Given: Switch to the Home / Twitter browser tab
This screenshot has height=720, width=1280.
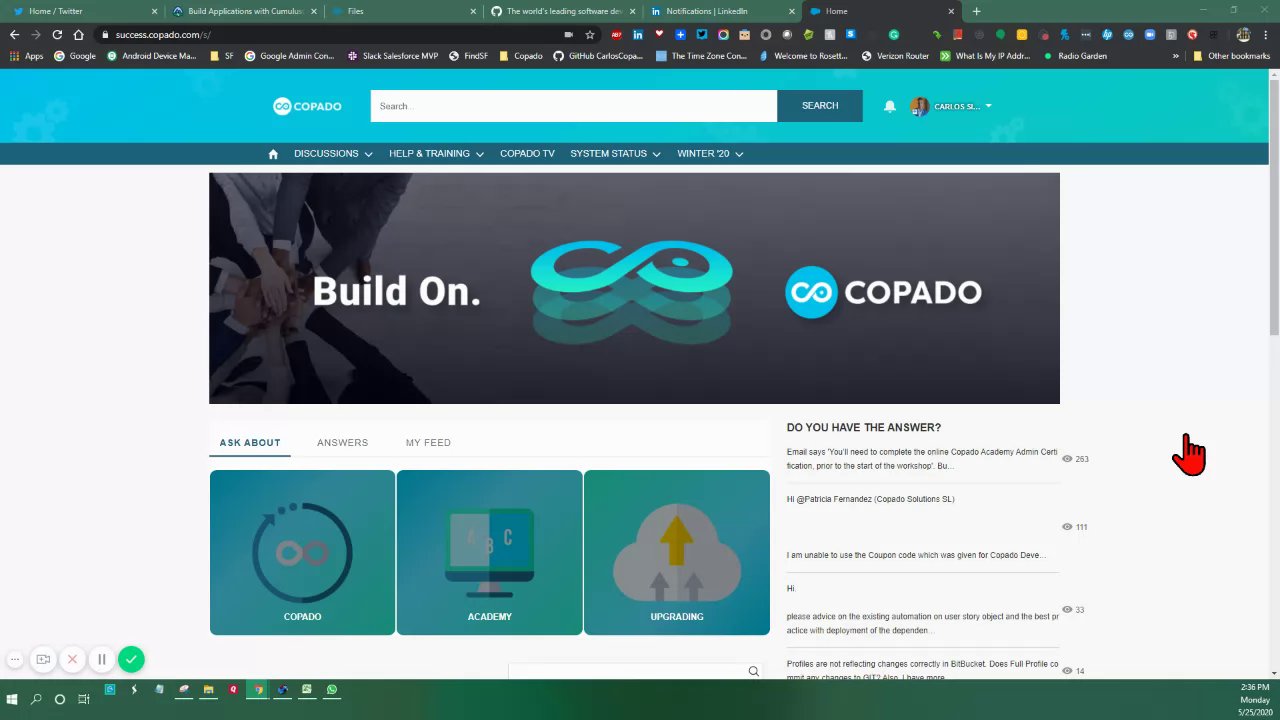Looking at the screenshot, I should [84, 11].
